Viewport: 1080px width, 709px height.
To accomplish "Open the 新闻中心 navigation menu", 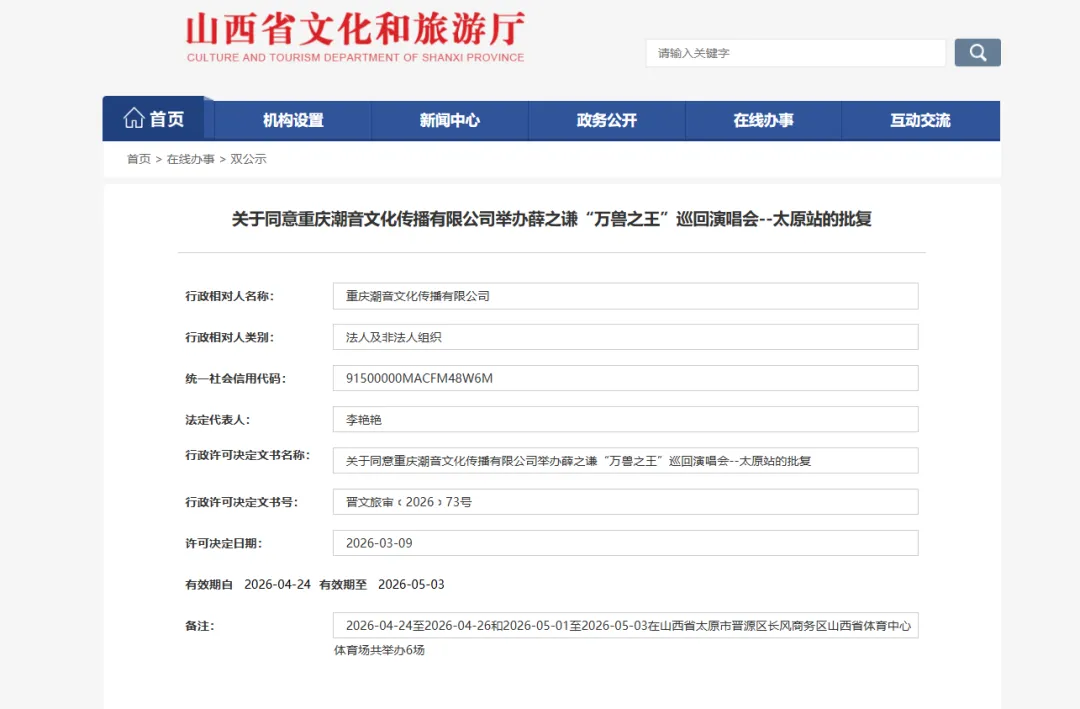I will pos(450,121).
